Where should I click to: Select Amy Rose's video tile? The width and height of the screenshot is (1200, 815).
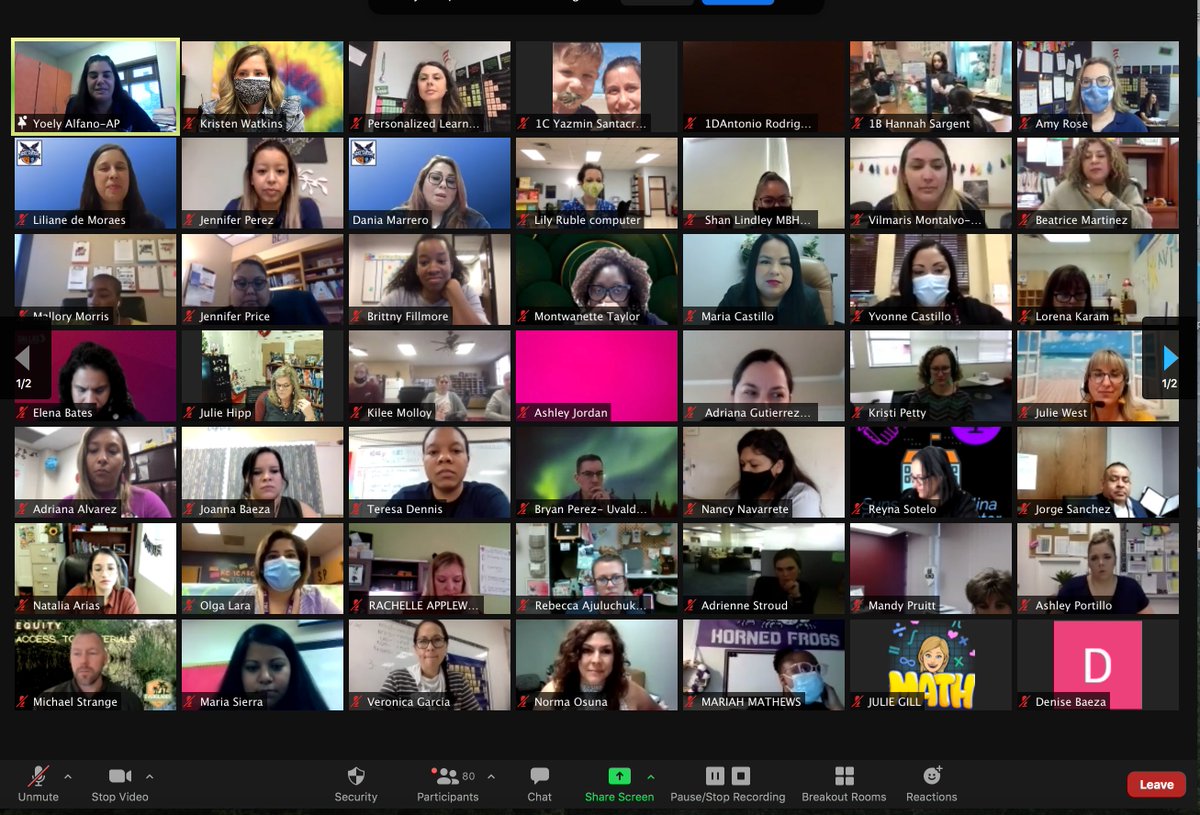tap(1097, 86)
